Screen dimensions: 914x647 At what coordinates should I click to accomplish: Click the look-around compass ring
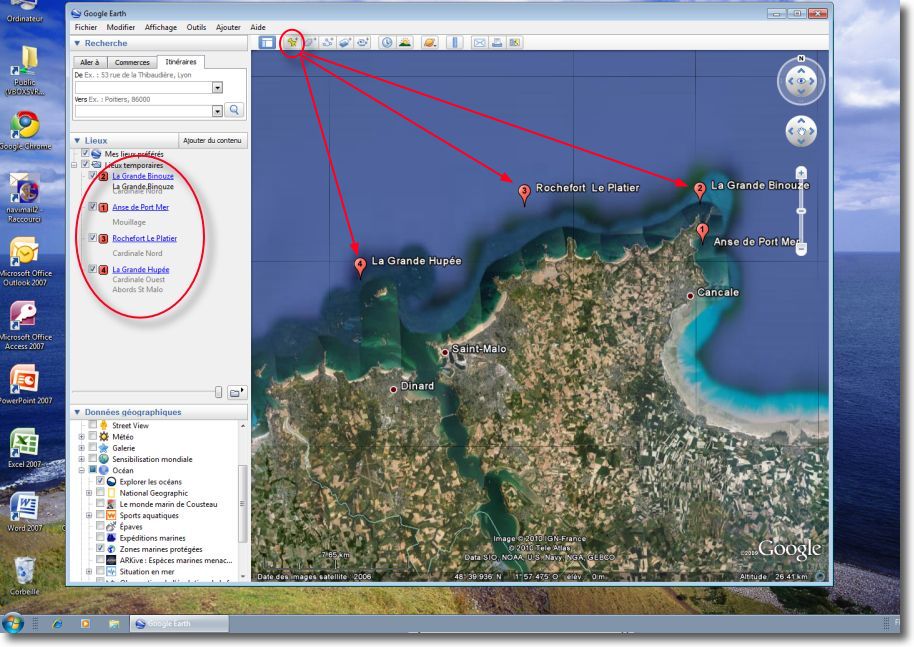tap(801, 81)
